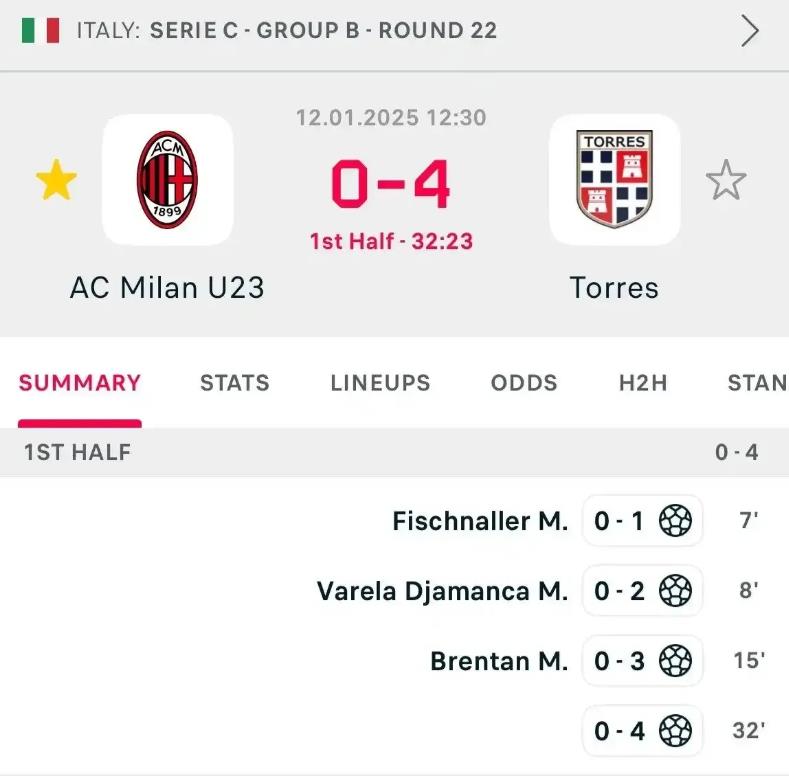
Task: Switch to the LINEUPS tab
Action: click(380, 383)
